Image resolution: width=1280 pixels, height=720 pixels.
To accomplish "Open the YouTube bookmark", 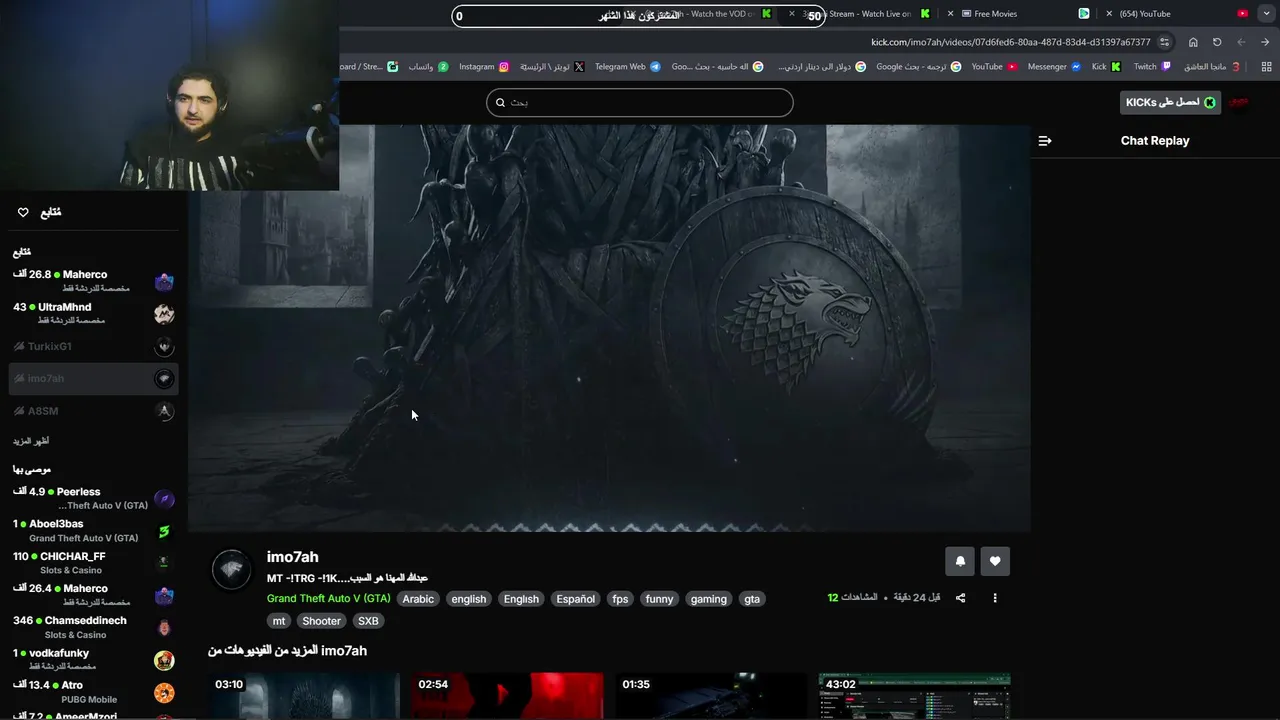I will 994,67.
